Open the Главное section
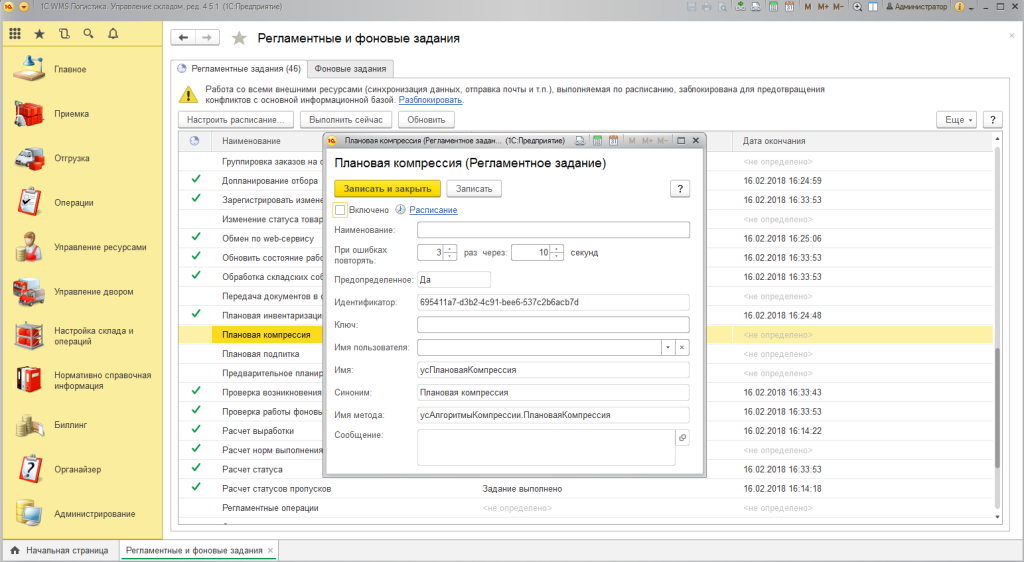Viewport: 1024px width, 562px height. tap(82, 69)
